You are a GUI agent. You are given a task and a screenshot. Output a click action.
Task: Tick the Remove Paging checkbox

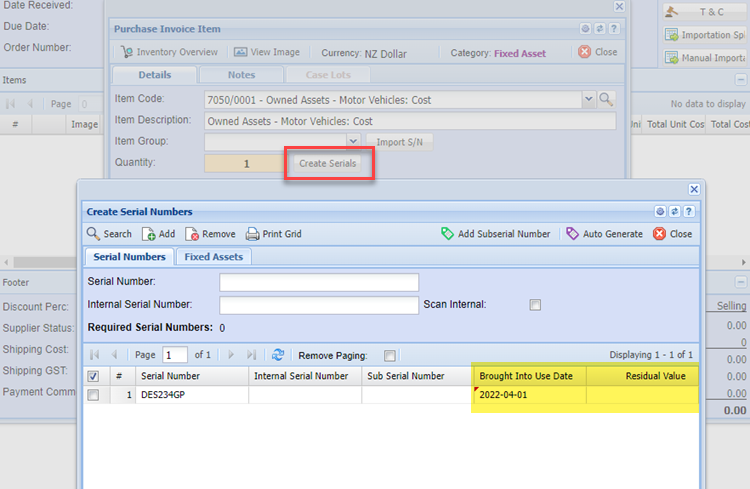pyautogui.click(x=390, y=355)
